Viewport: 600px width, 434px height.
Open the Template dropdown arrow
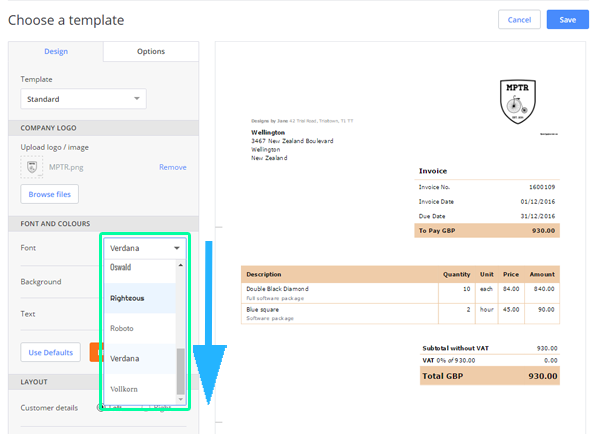(137, 99)
